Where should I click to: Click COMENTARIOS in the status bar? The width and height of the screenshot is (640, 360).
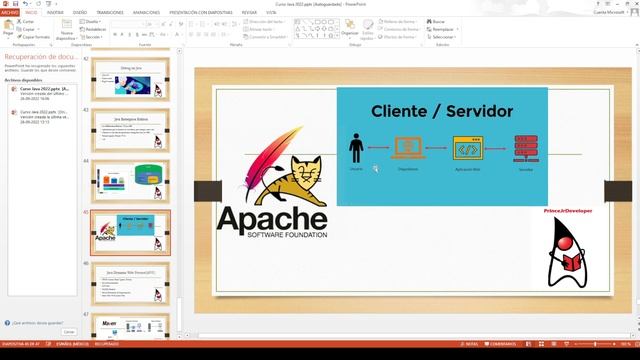[500, 344]
